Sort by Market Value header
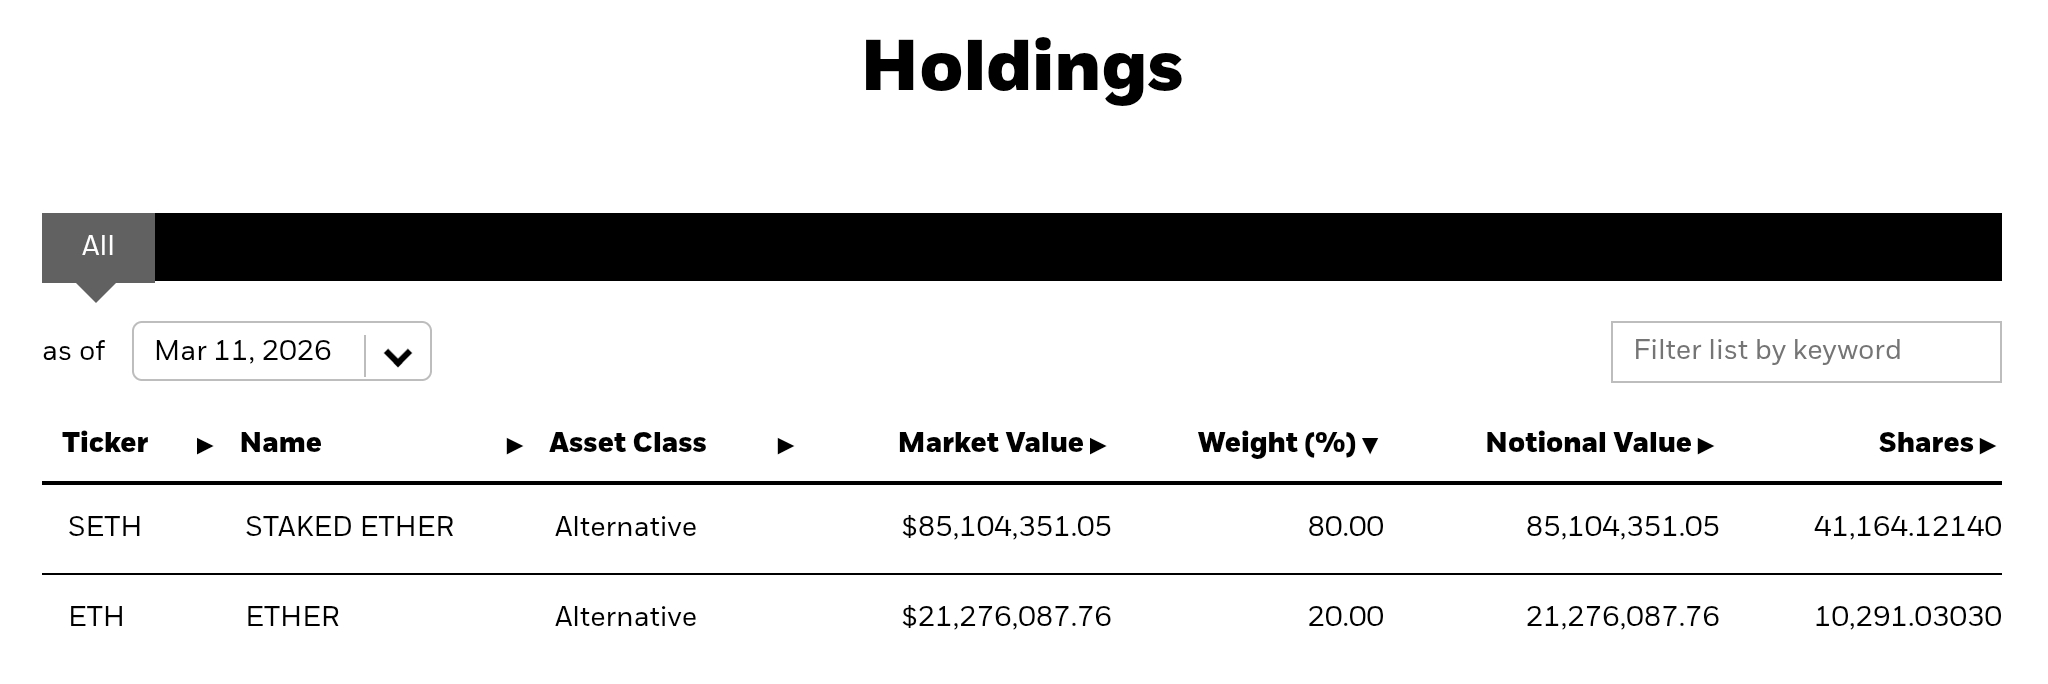The image size is (2048, 684). pos(990,443)
